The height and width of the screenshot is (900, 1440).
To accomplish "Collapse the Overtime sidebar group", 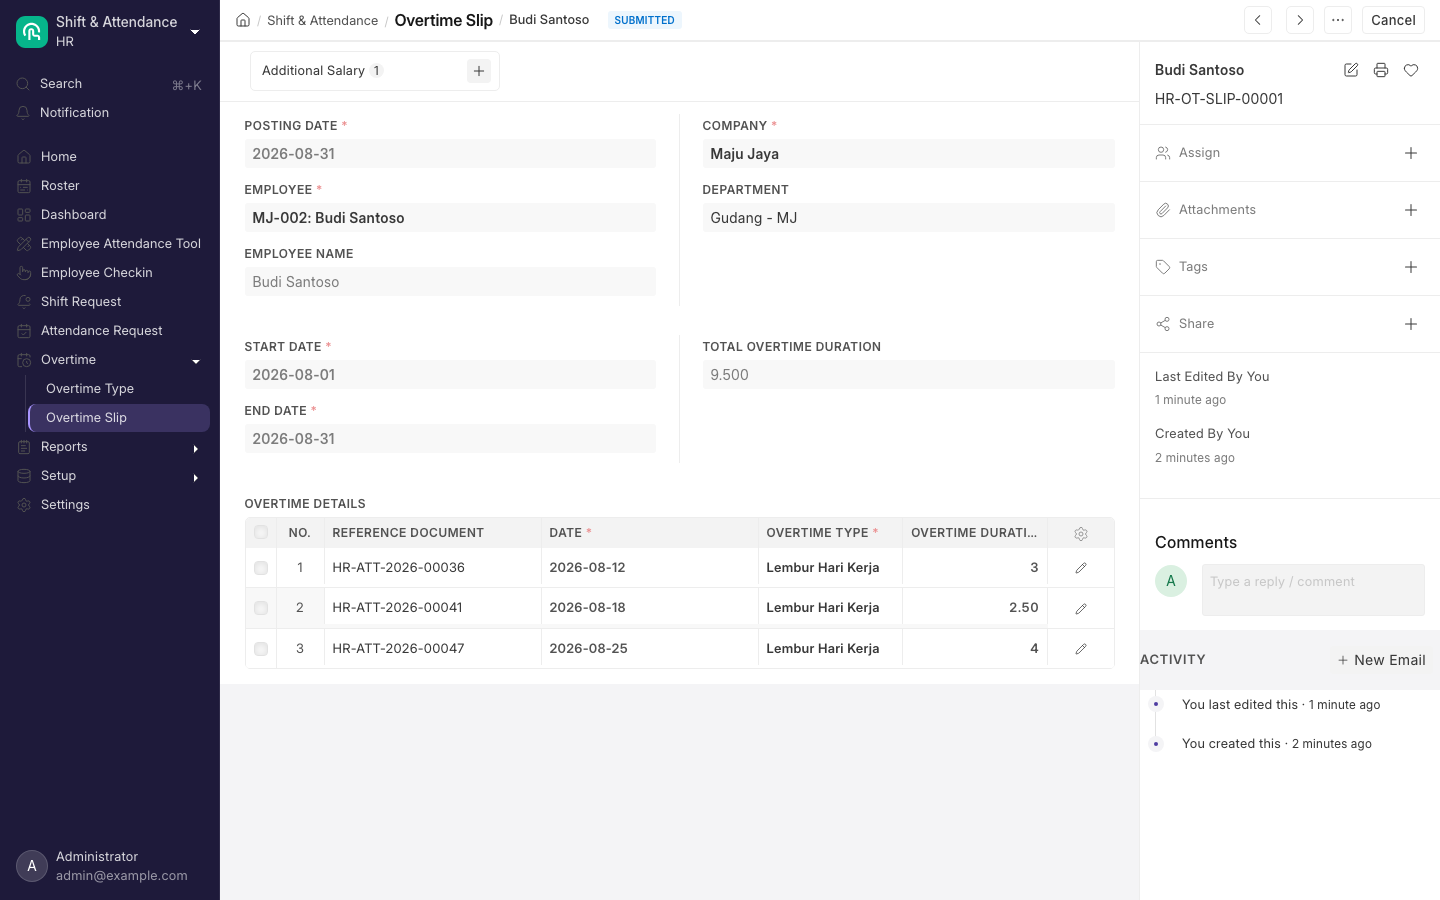I will click(x=196, y=361).
